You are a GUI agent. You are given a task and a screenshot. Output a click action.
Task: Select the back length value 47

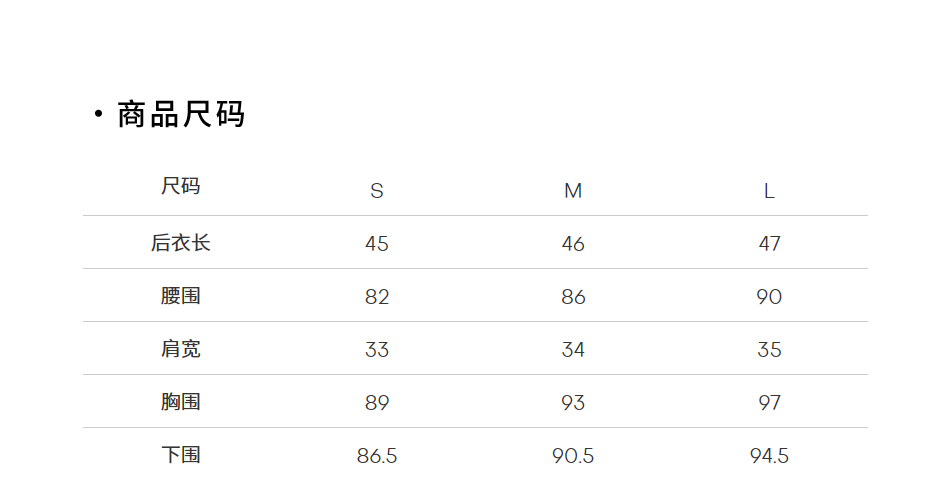tap(769, 244)
